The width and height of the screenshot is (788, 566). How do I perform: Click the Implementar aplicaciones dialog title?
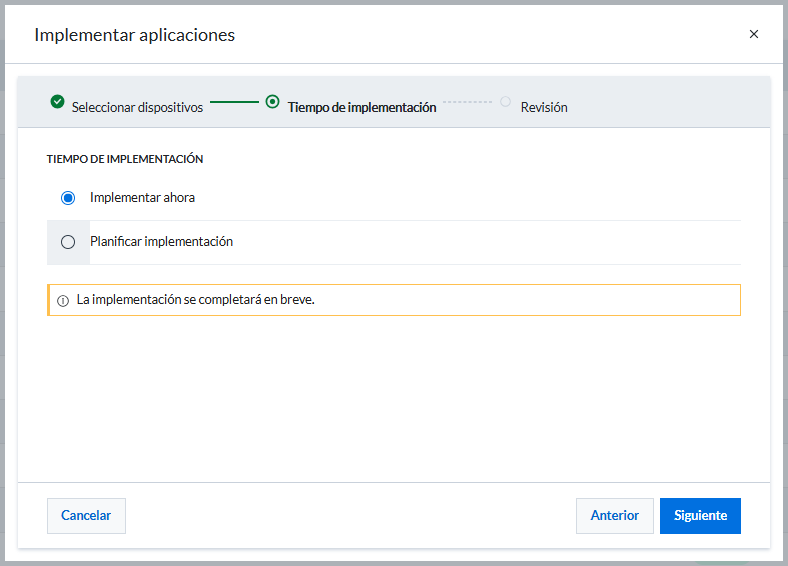[135, 35]
